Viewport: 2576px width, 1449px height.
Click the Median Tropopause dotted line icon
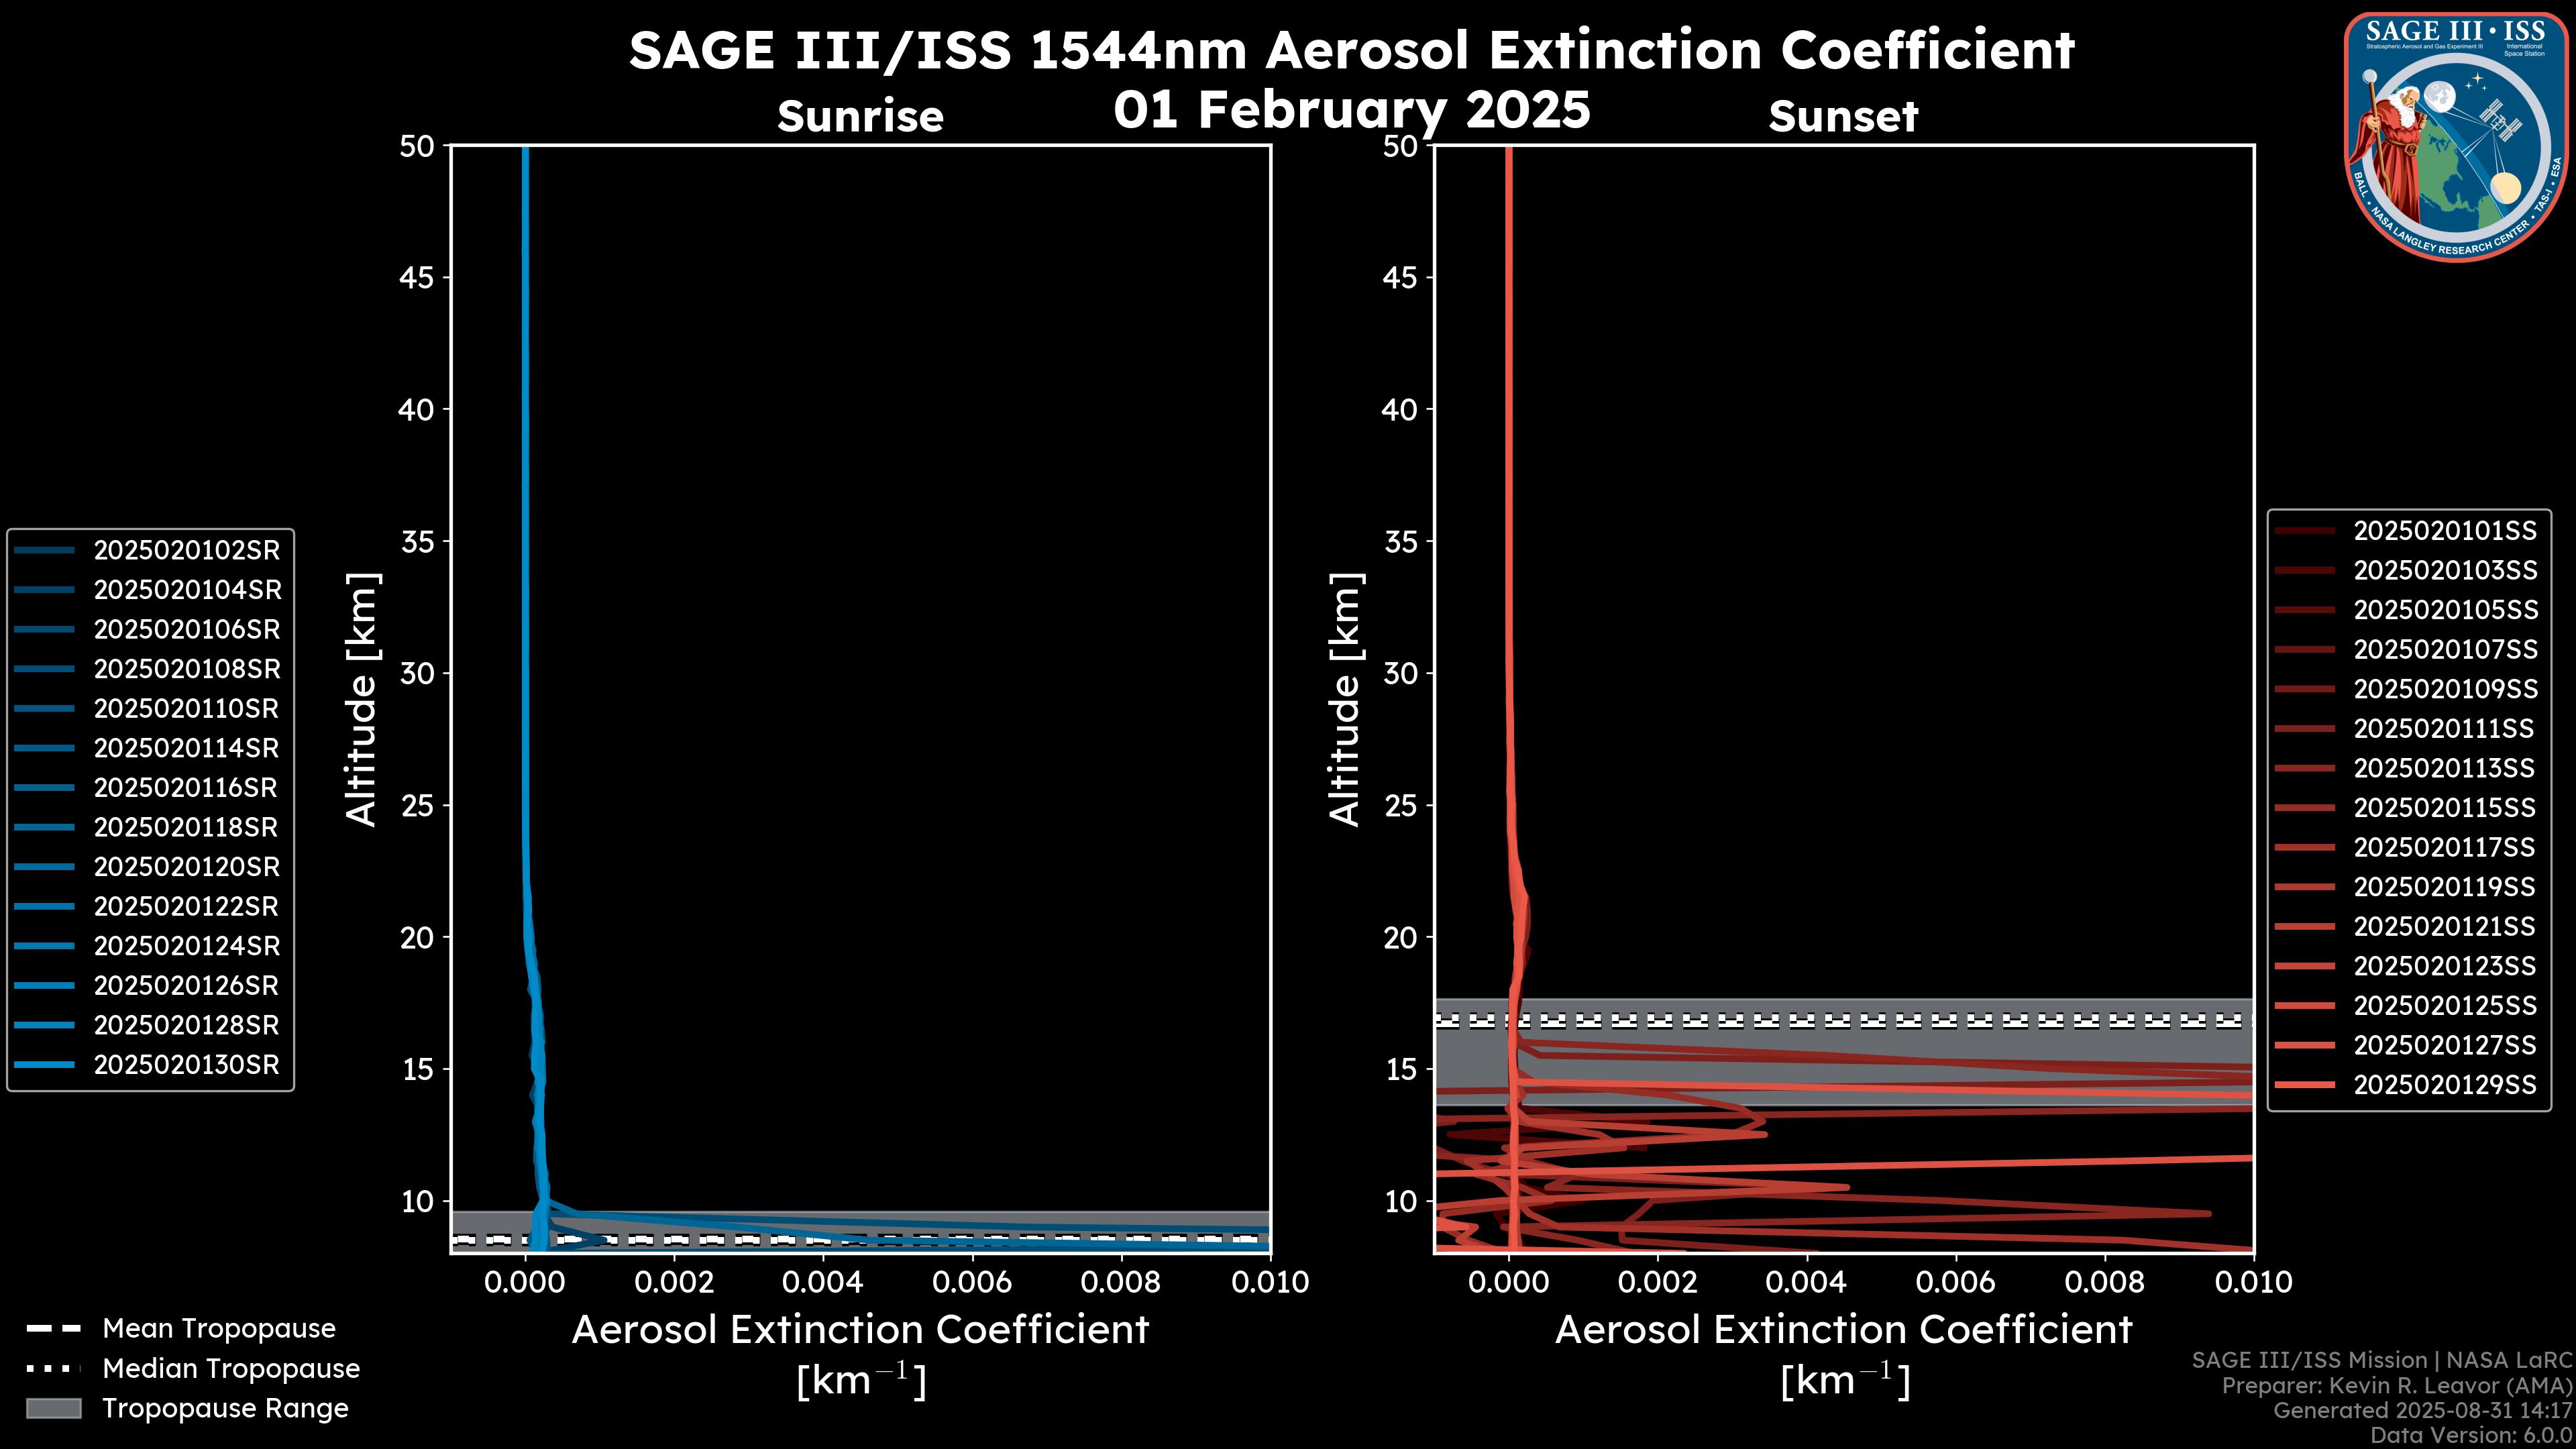[53, 1368]
